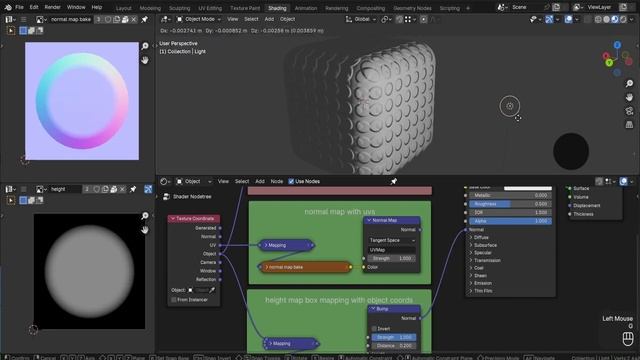
Task: Open the Object Mode dropdown
Action: point(199,19)
